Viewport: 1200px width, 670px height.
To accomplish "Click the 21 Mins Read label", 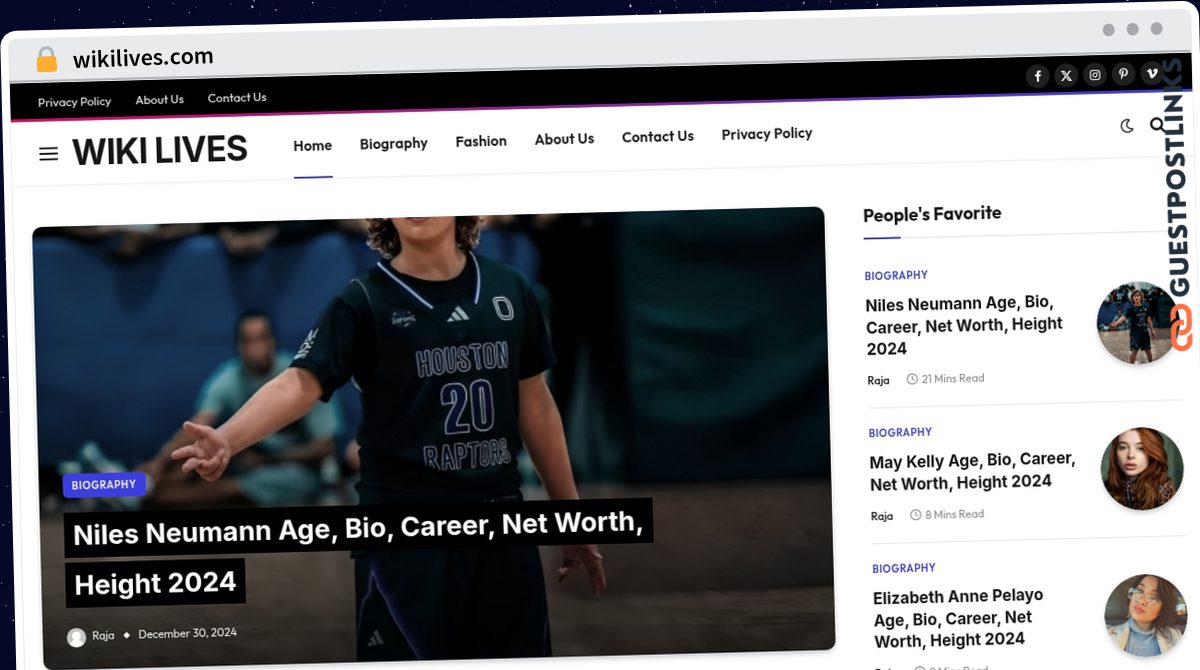I will [x=945, y=379].
